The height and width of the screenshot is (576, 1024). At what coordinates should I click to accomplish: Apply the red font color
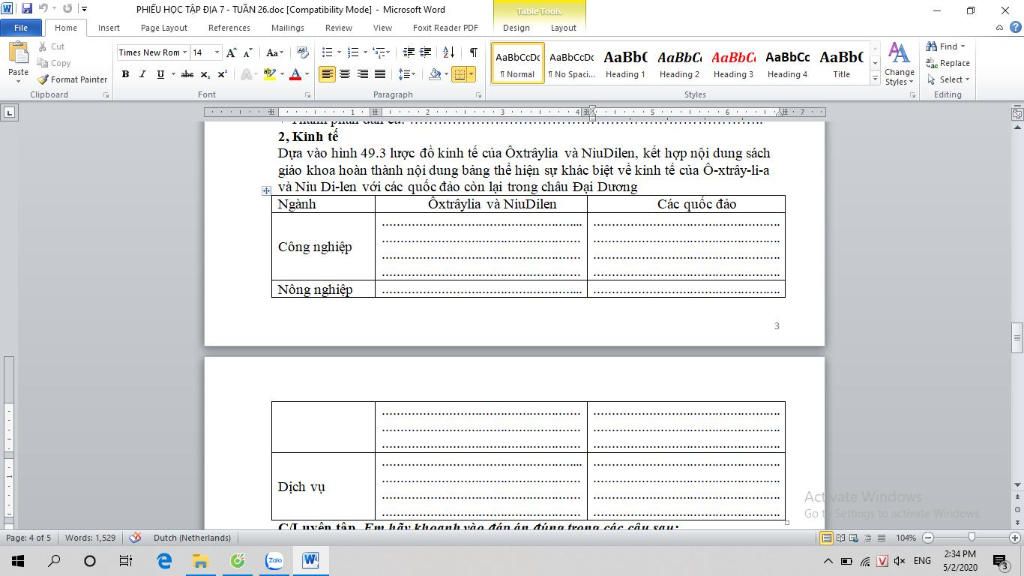coord(295,74)
